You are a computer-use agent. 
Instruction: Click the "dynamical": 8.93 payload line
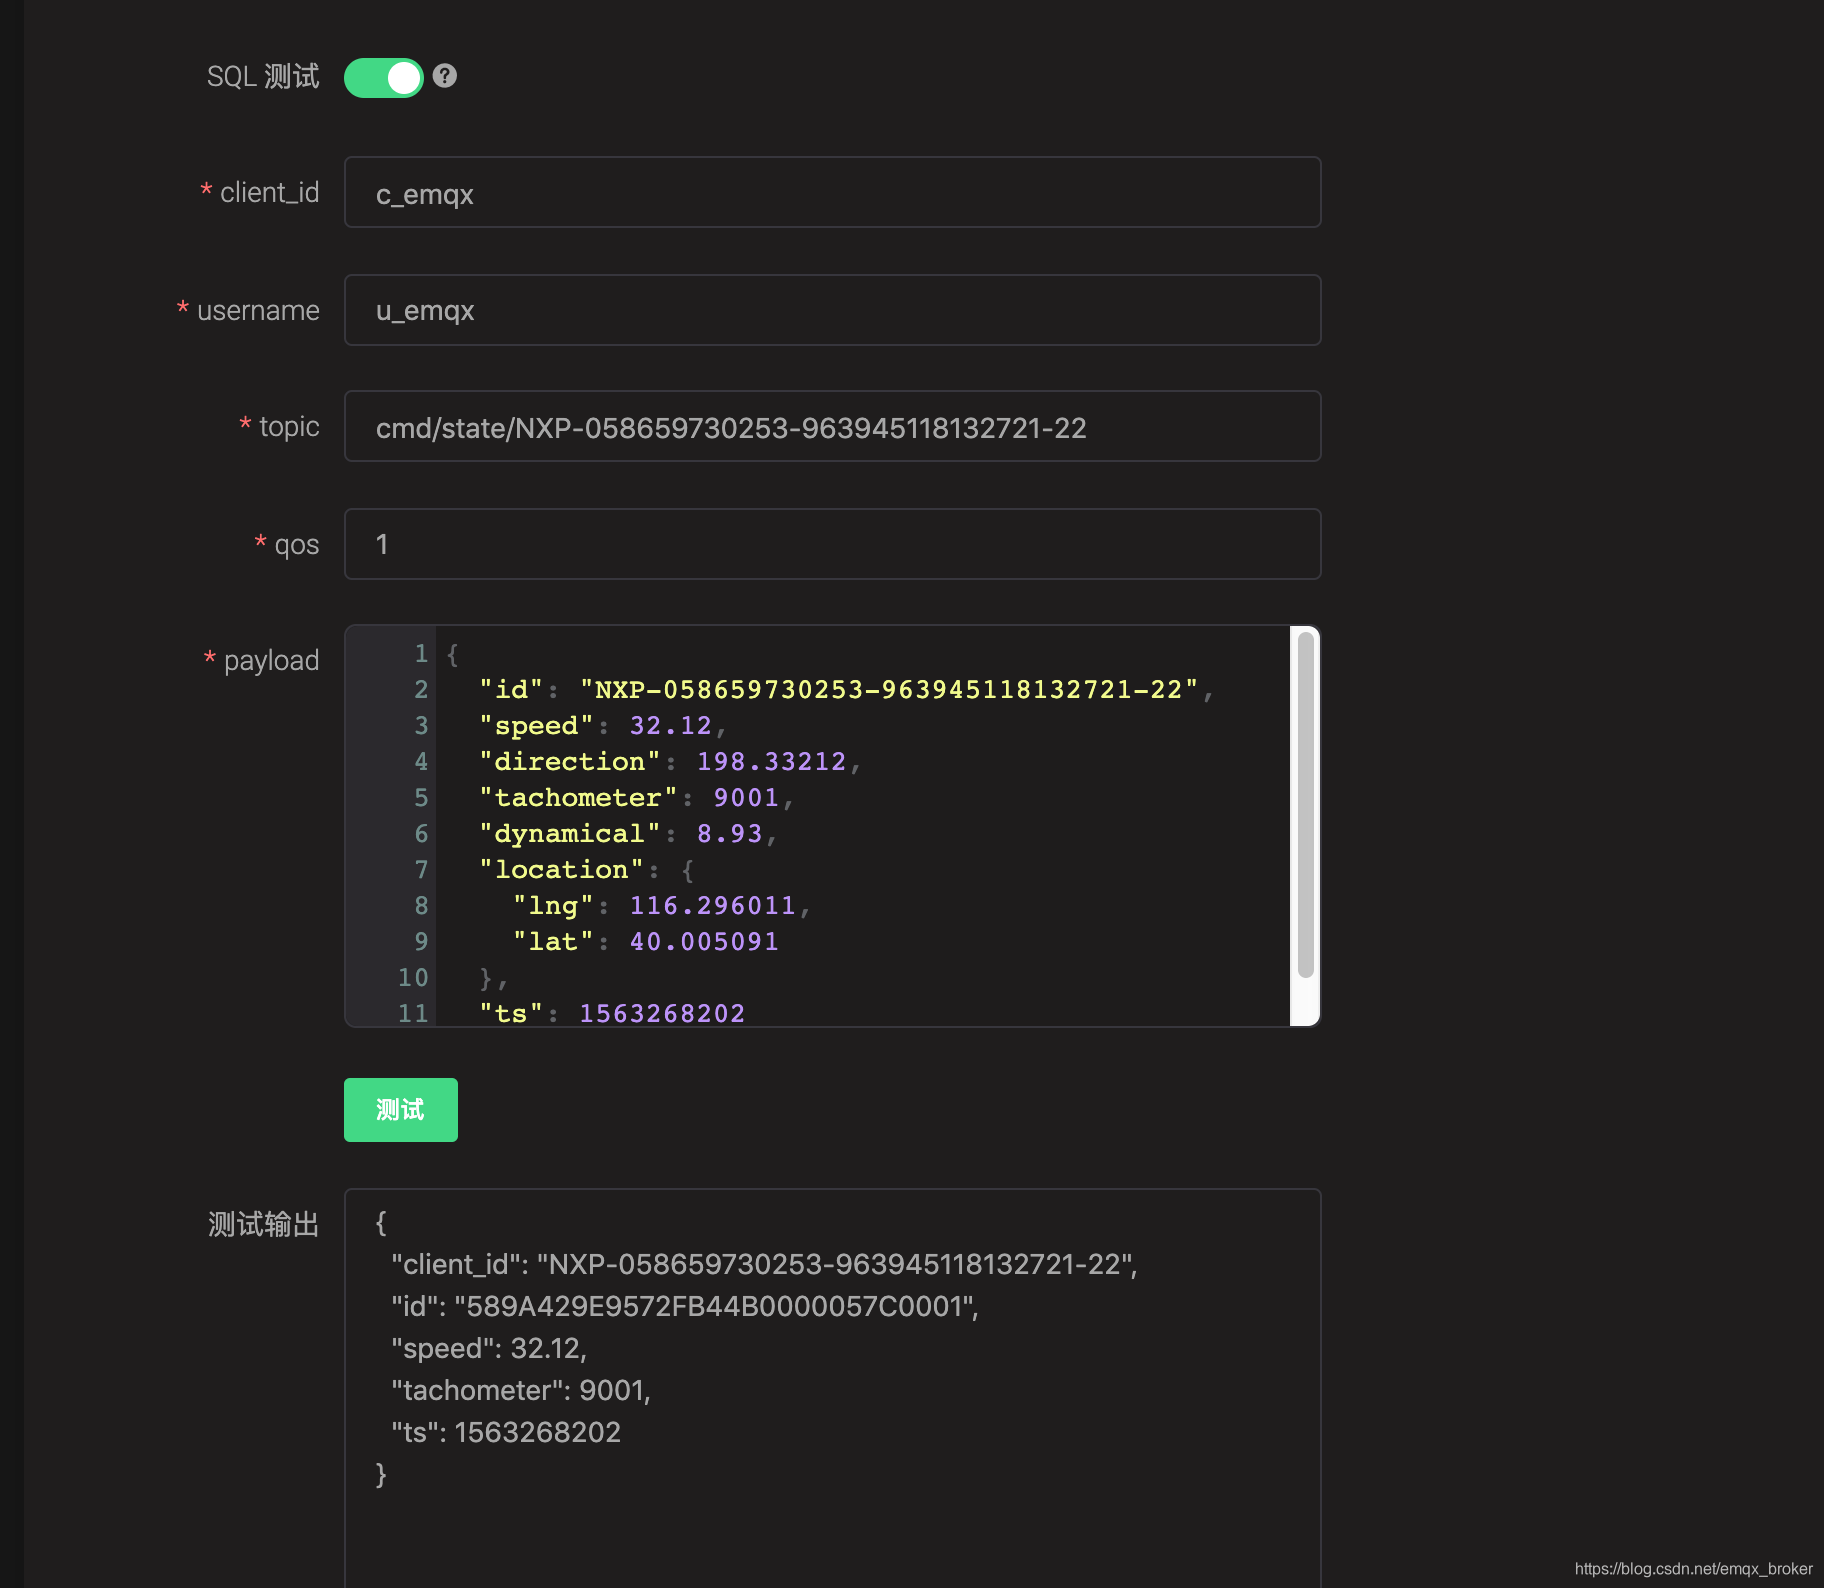click(628, 834)
